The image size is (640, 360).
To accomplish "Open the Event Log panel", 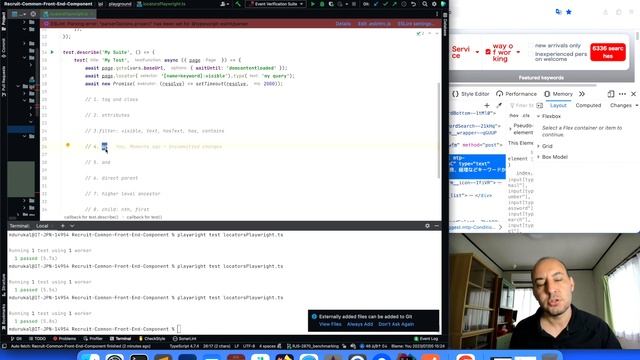I will [426, 339].
